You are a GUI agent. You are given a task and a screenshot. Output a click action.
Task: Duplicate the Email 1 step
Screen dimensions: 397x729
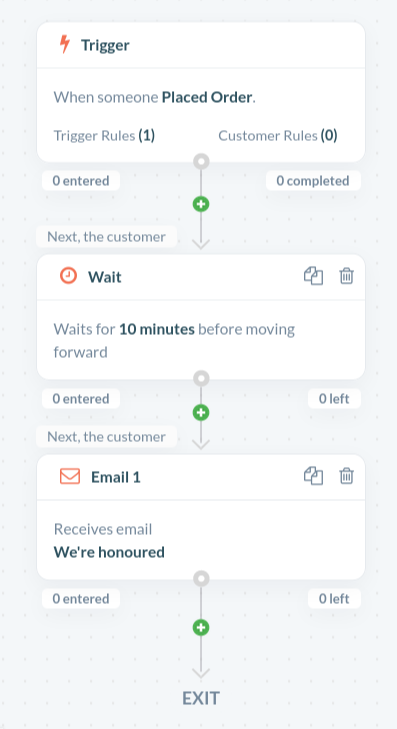pyautogui.click(x=313, y=476)
